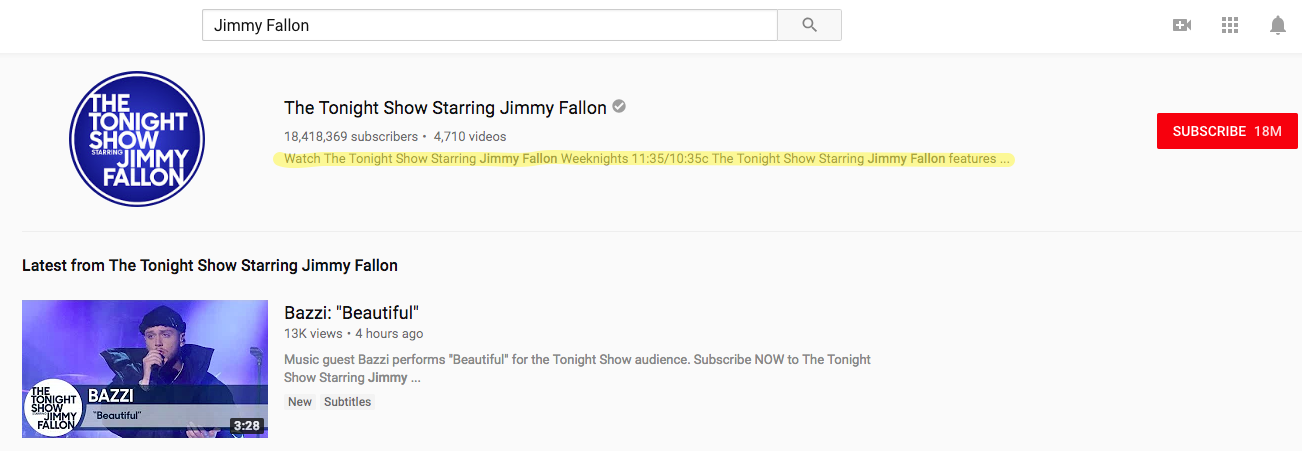The width and height of the screenshot is (1302, 451).
Task: Click the 4,710 videos count
Action: coord(470,136)
